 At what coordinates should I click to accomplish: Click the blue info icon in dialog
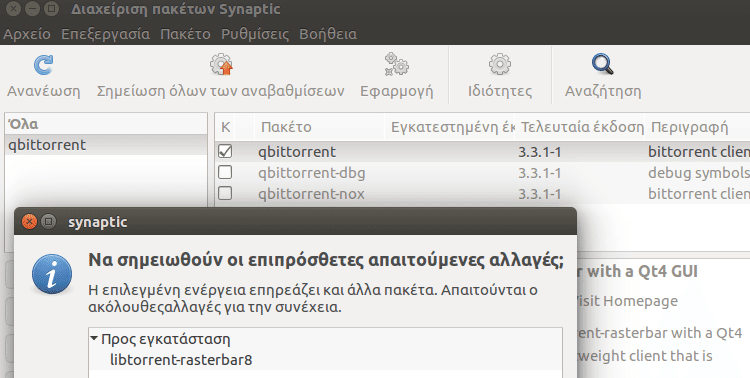[52, 274]
